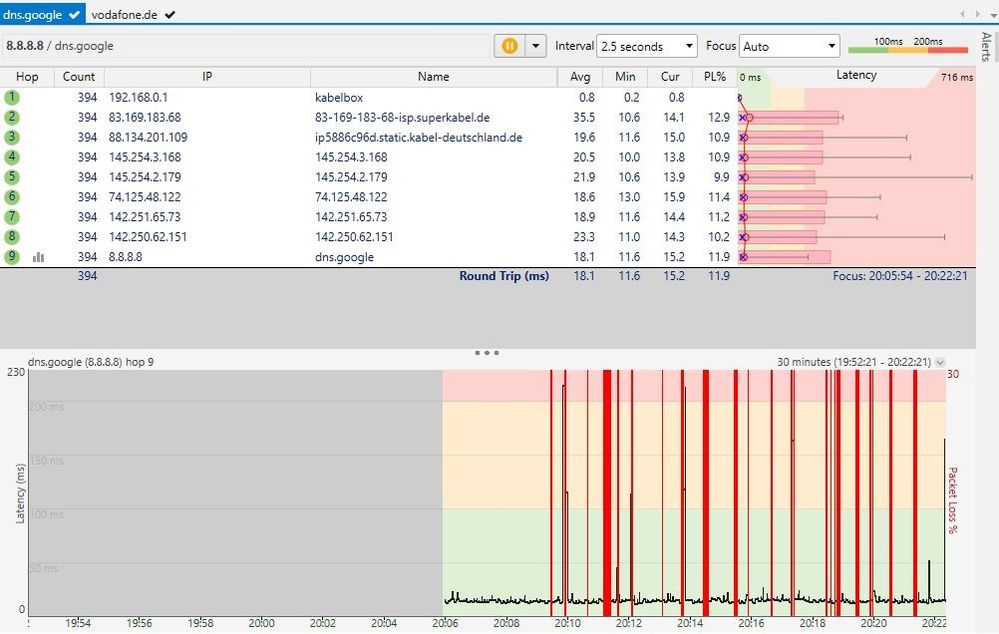Click the green hop 1 circle
The image size is (999, 634).
coord(12,97)
